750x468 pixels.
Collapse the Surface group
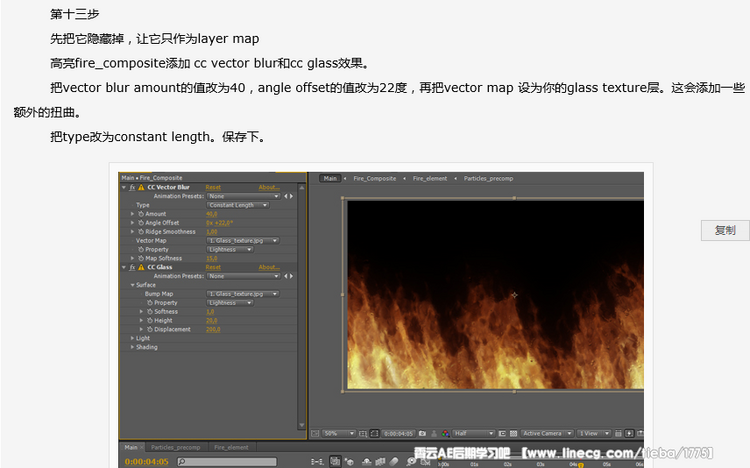(x=132, y=285)
